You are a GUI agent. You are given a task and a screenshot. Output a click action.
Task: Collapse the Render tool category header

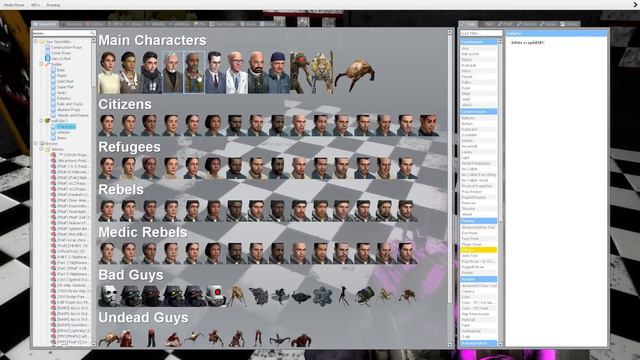[478, 279]
